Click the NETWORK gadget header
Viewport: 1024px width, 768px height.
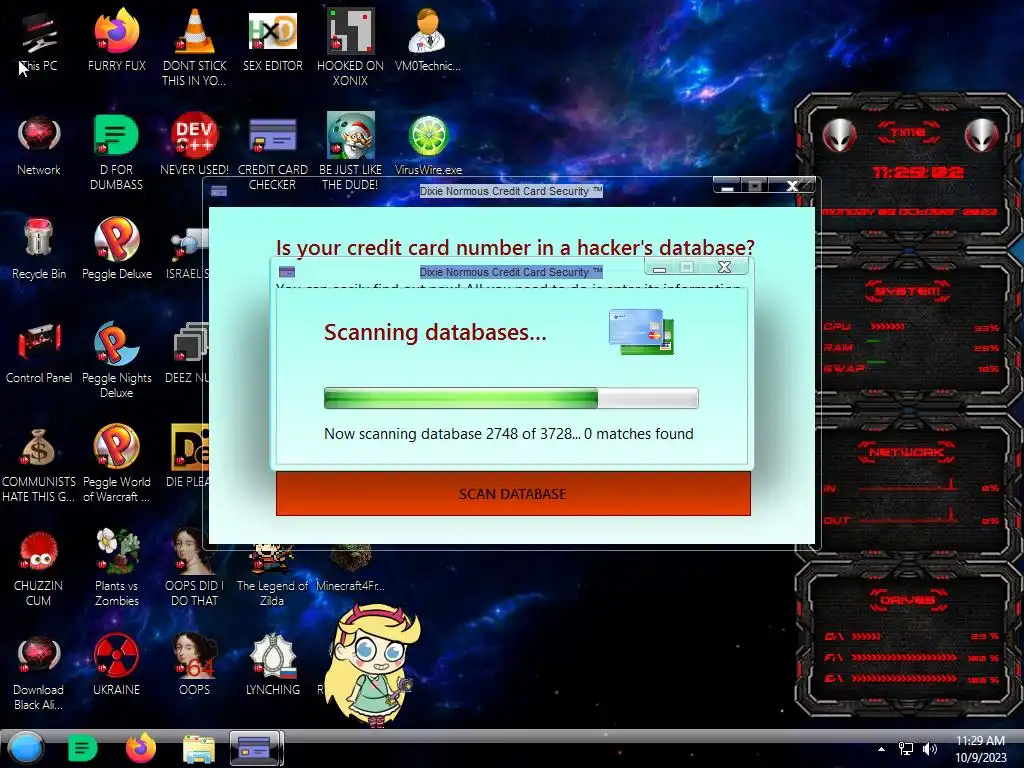907,452
